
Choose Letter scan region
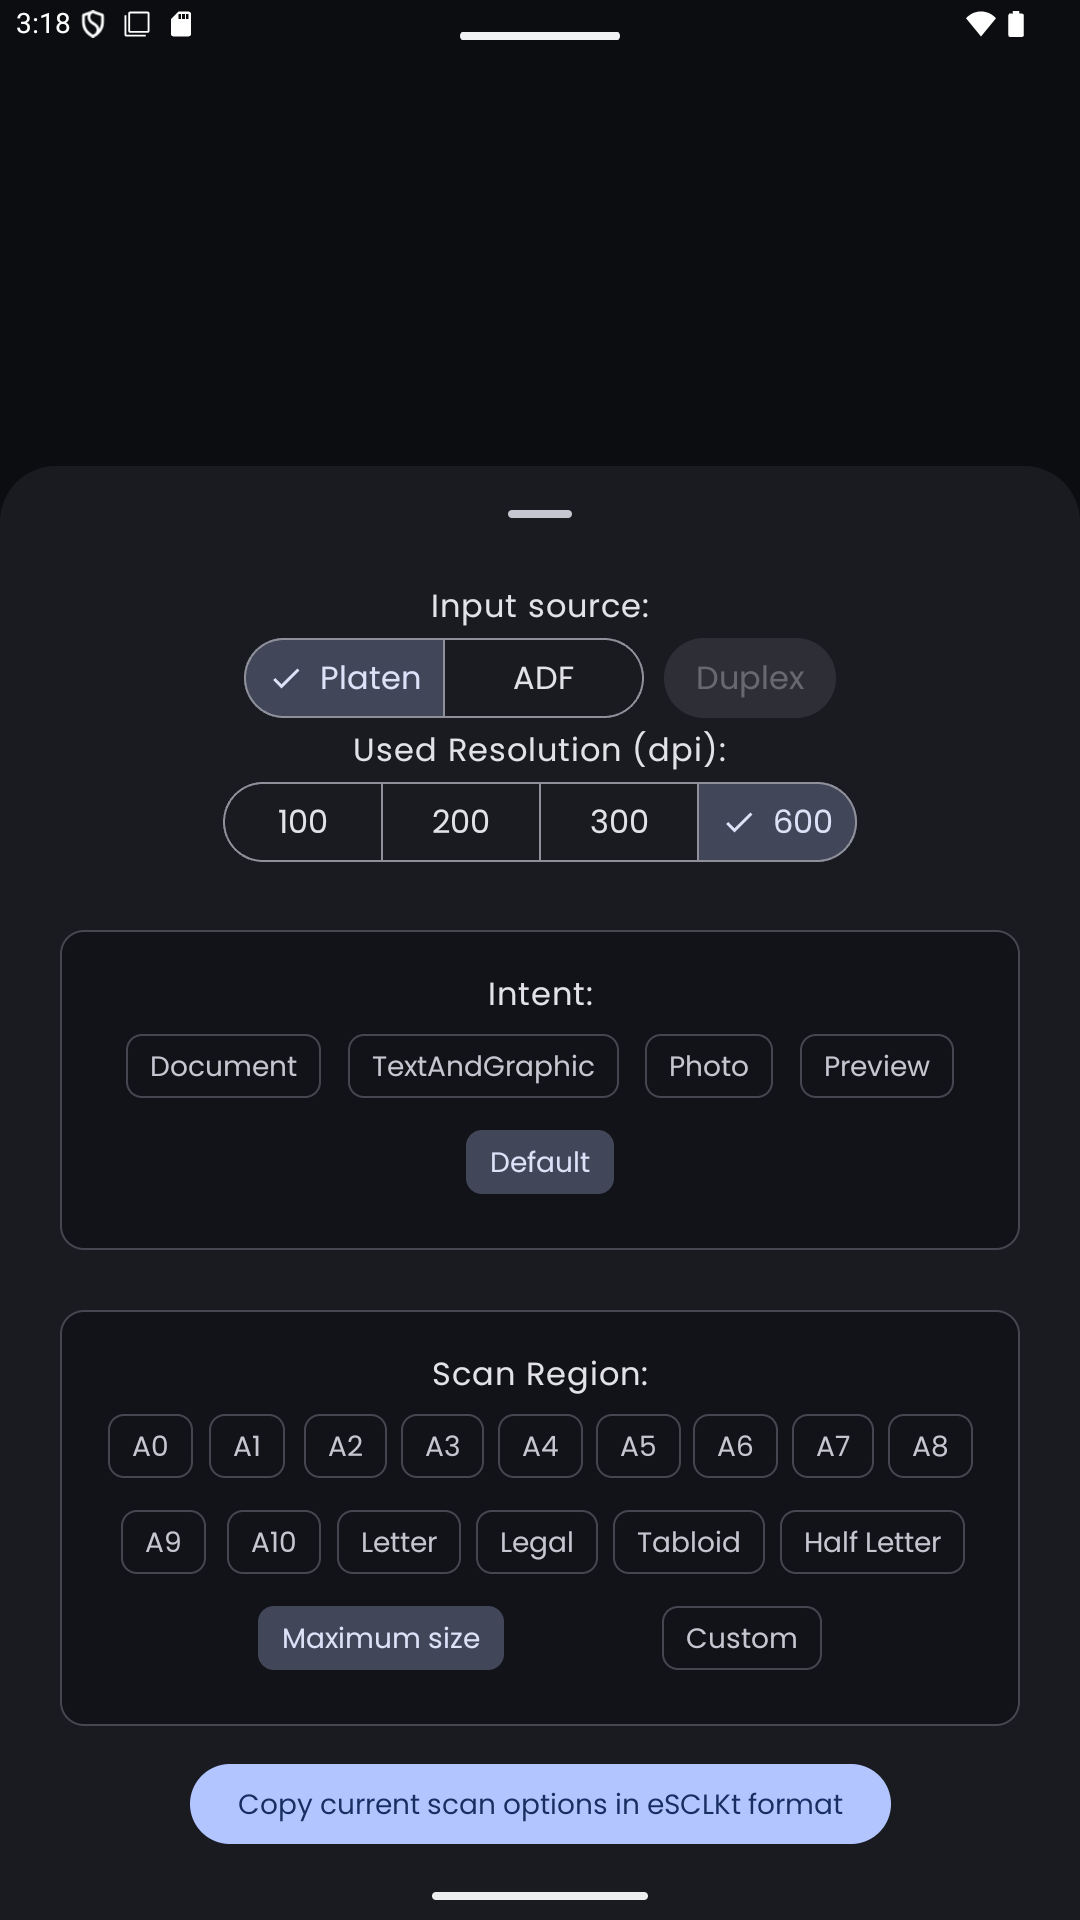click(x=398, y=1542)
